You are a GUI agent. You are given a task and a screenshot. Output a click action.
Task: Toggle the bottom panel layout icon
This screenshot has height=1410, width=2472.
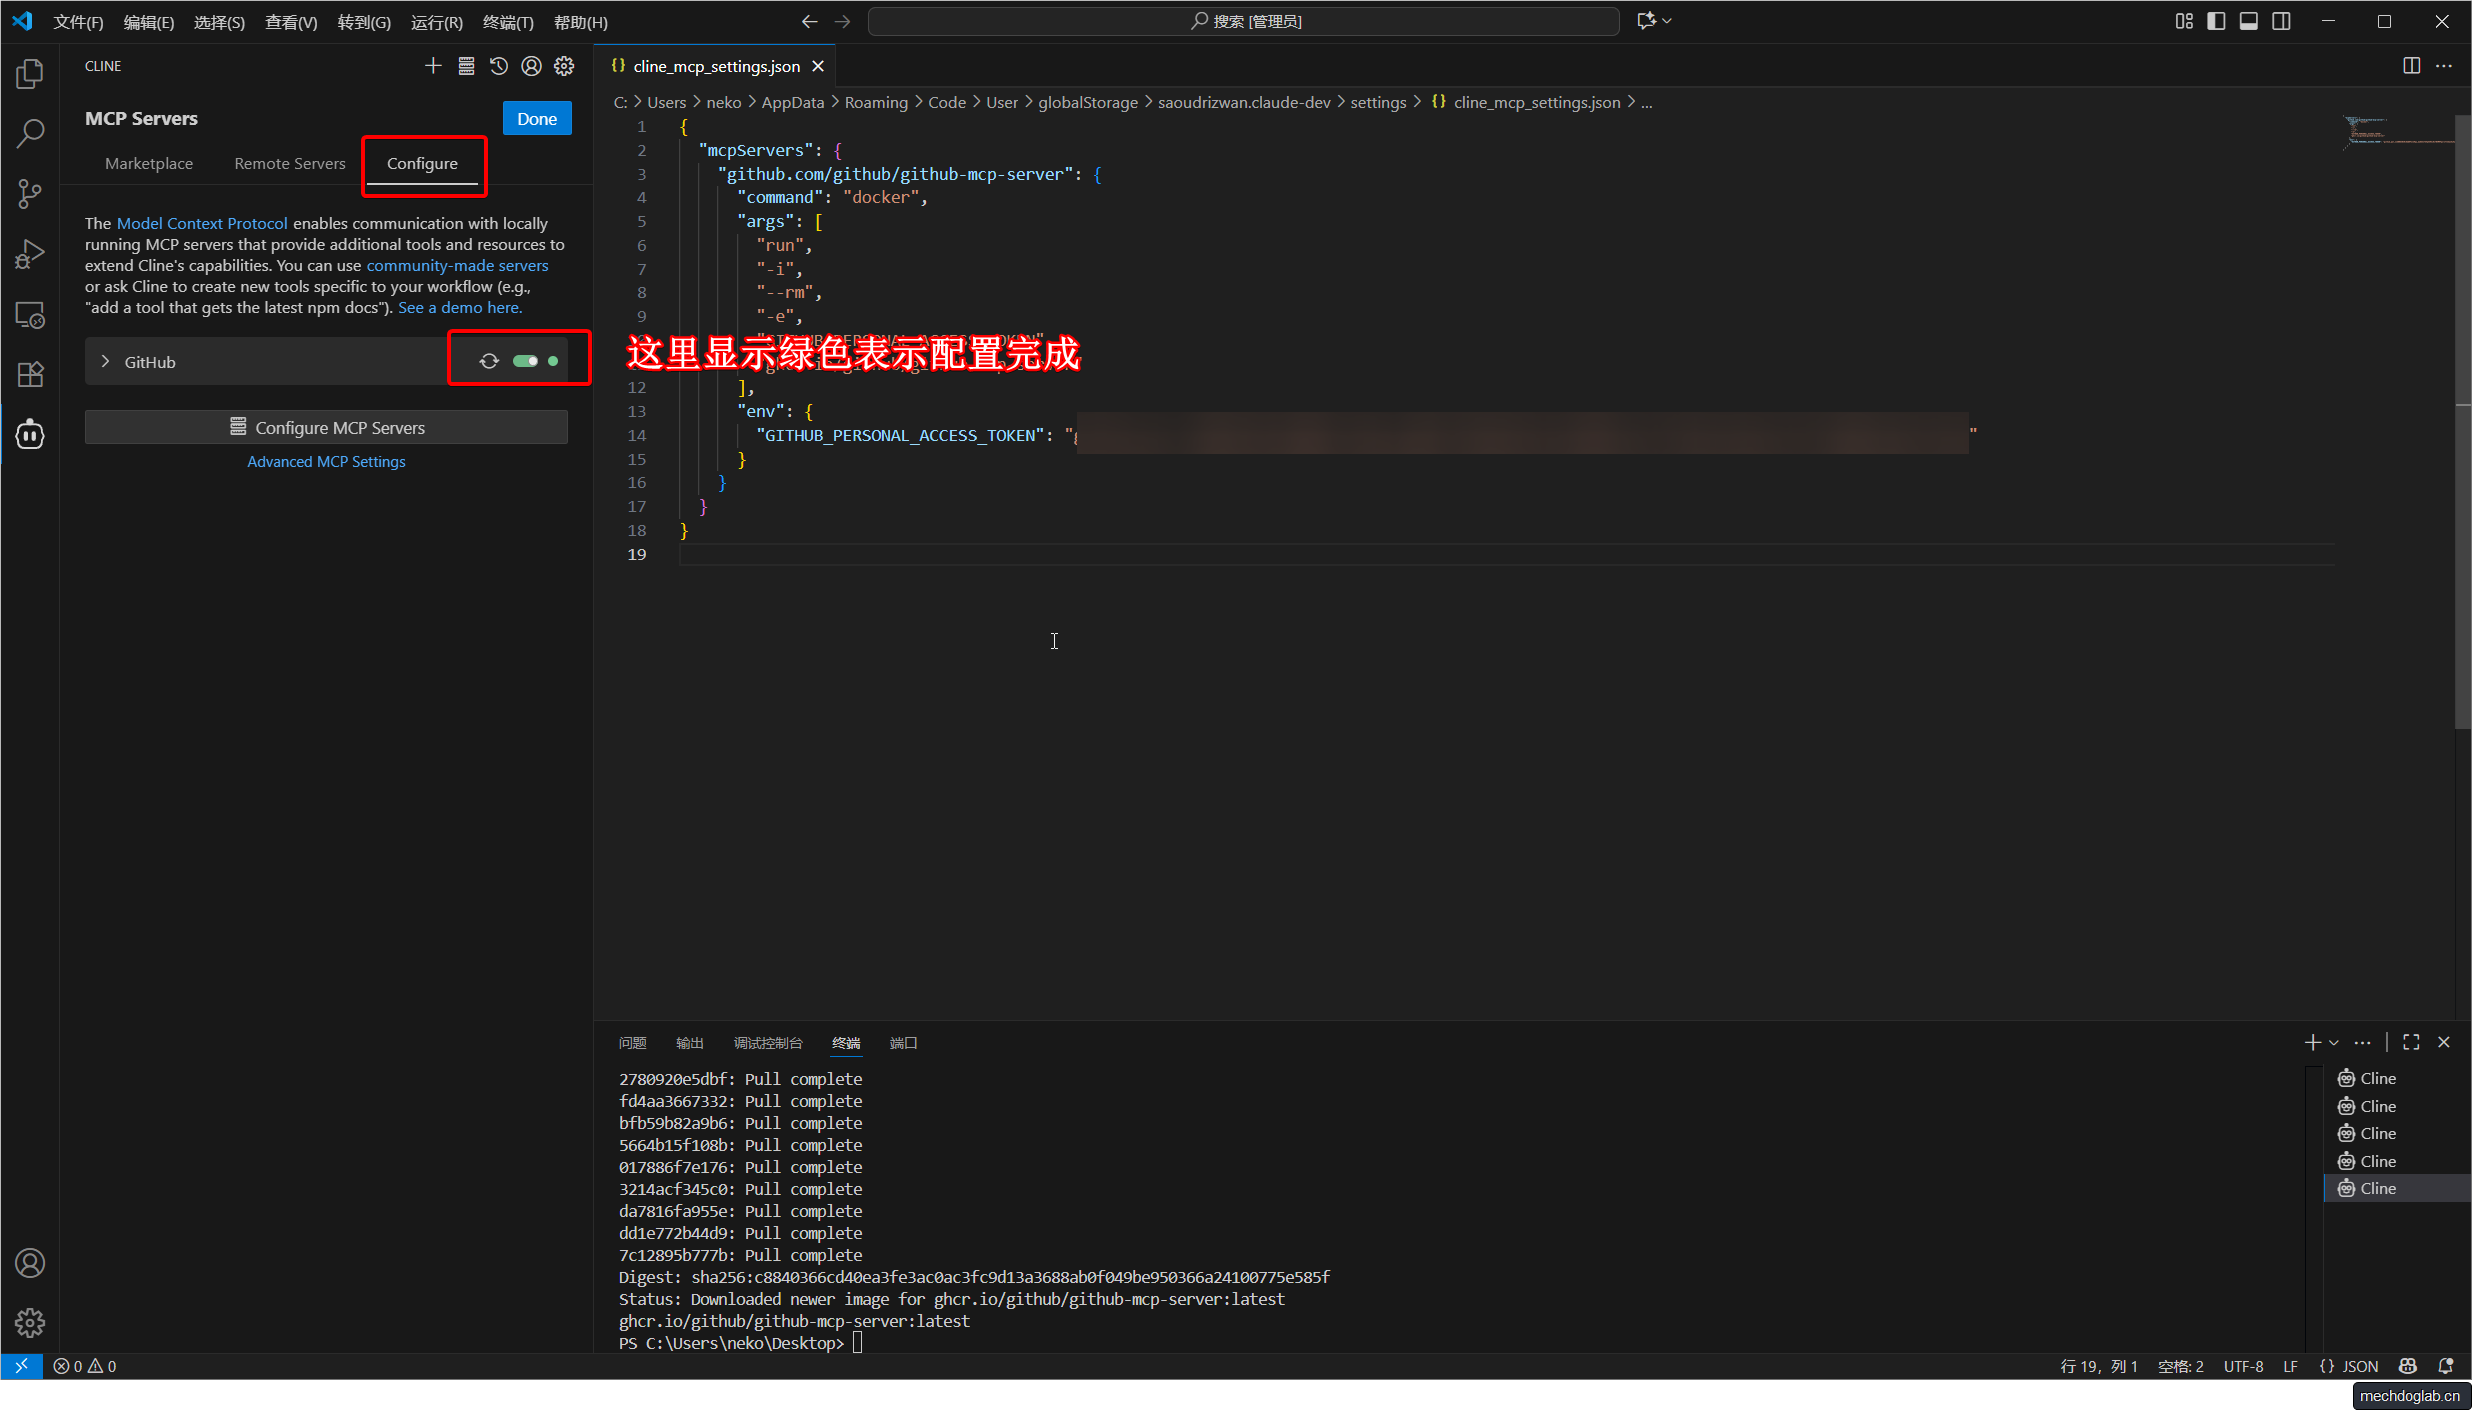tap(2248, 21)
